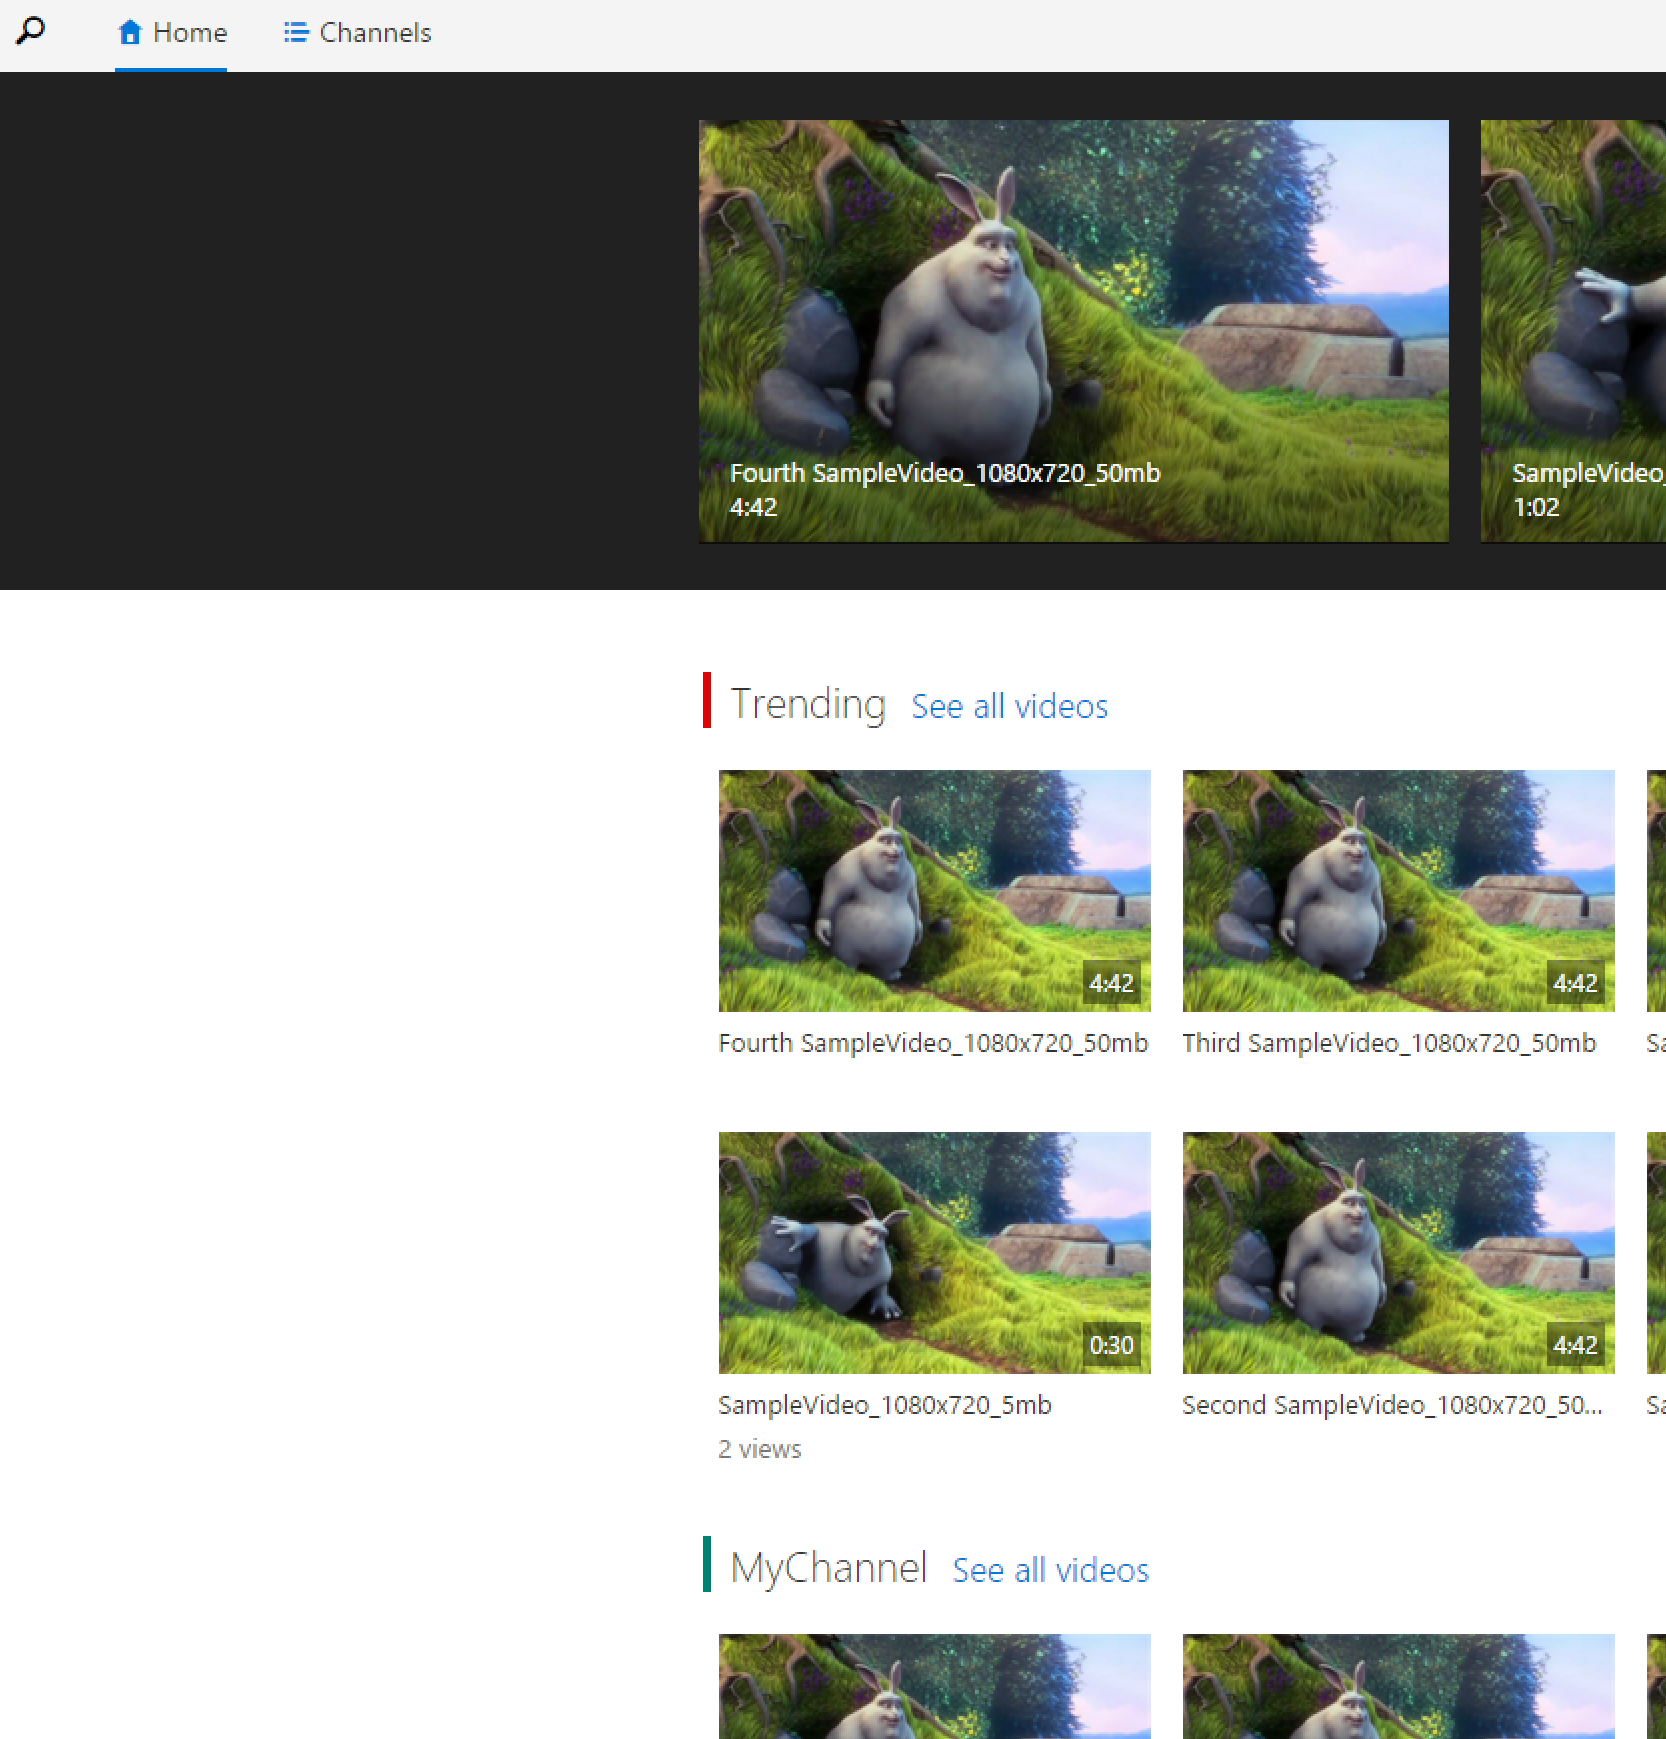1666x1739 pixels.
Task: Open the Second SampleVideo thumbnail
Action: 1398,1252
